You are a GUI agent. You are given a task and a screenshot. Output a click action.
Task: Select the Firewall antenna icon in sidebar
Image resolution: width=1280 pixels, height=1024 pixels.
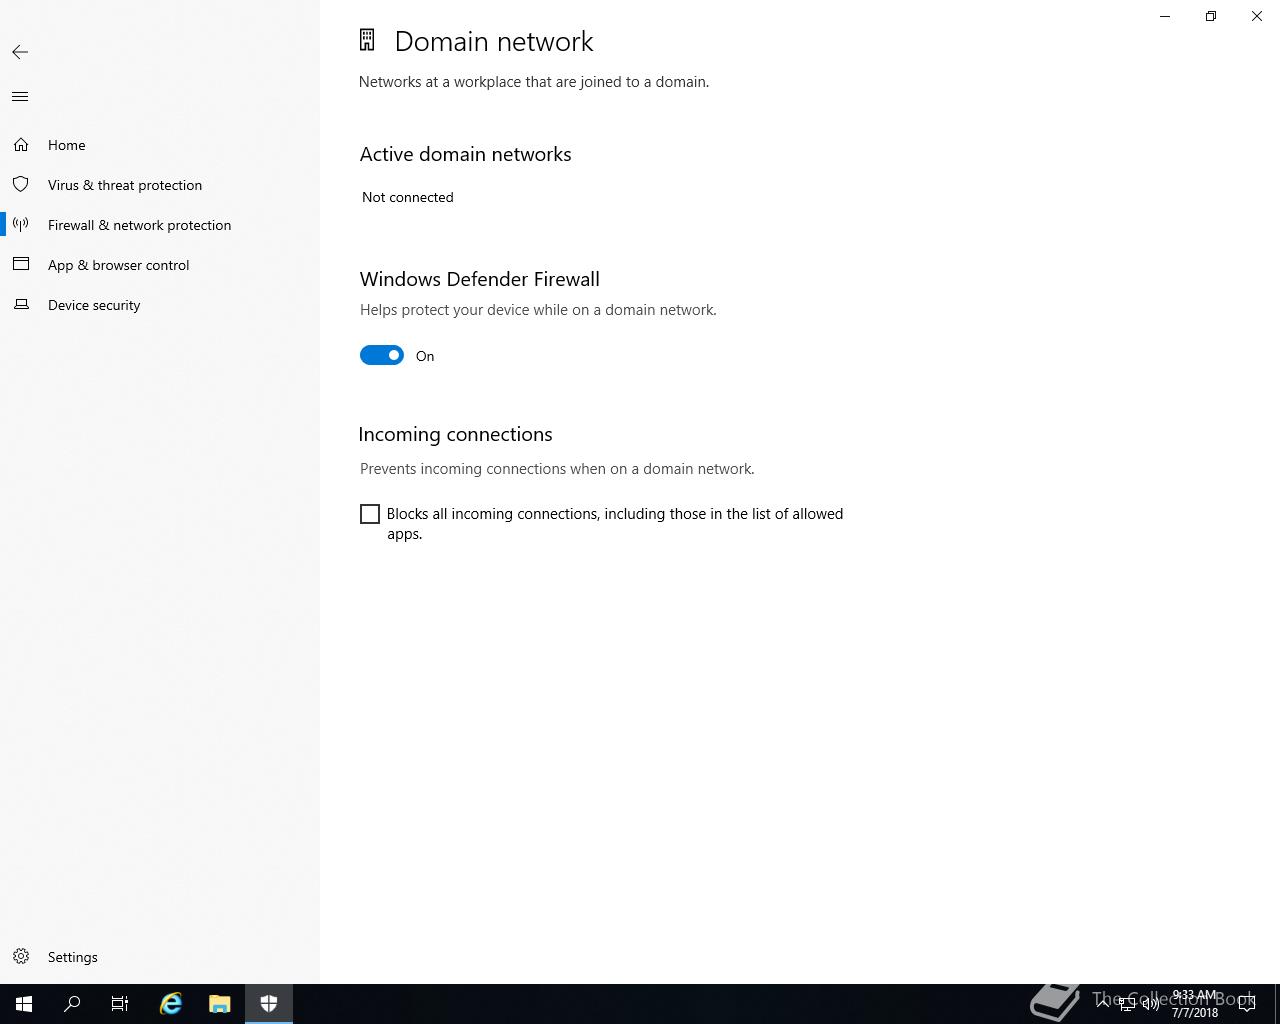coord(21,225)
